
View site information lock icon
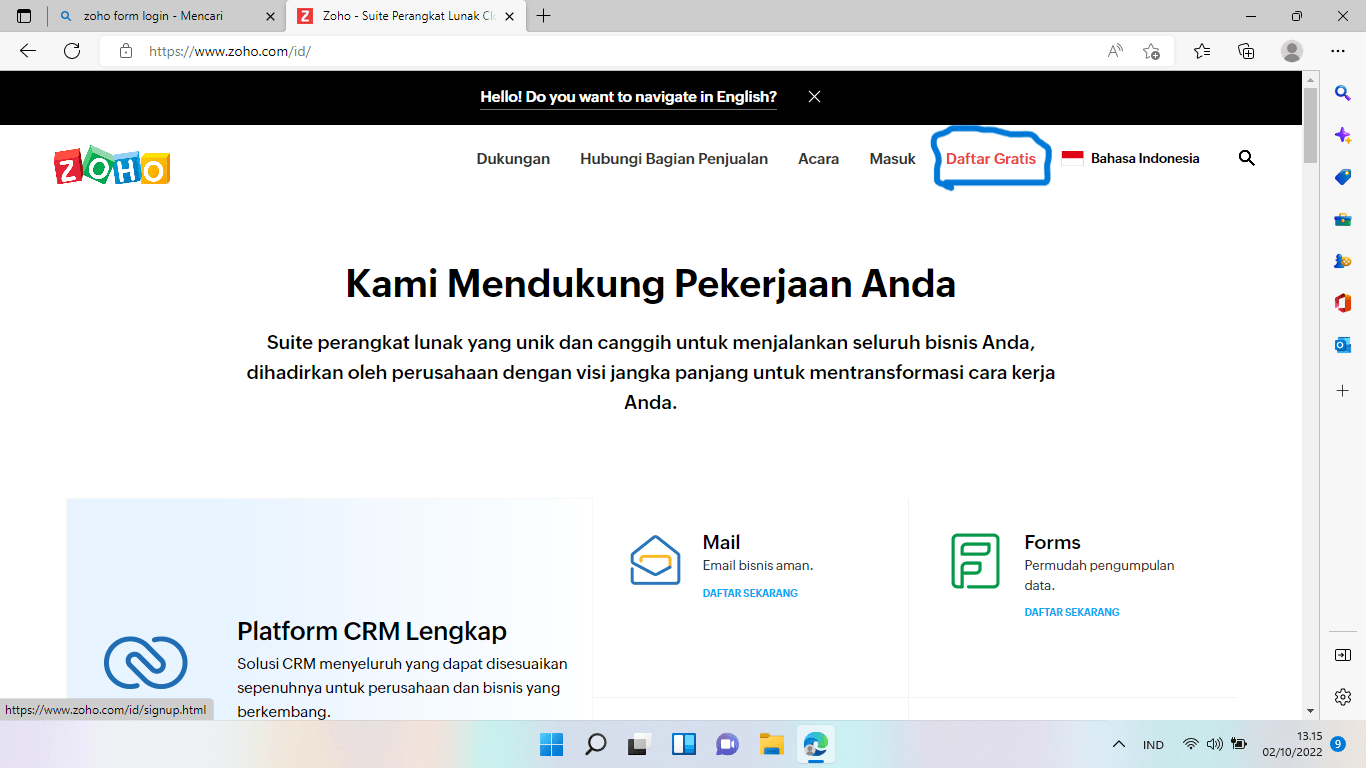tap(126, 51)
